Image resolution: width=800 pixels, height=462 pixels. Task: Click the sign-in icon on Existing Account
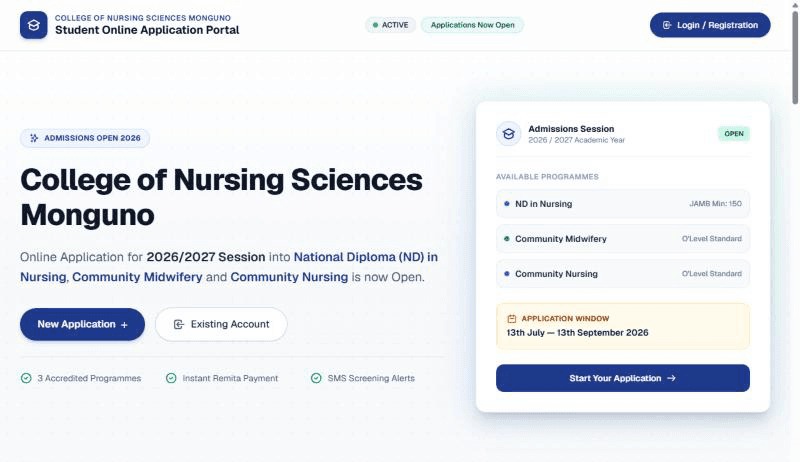click(x=179, y=324)
